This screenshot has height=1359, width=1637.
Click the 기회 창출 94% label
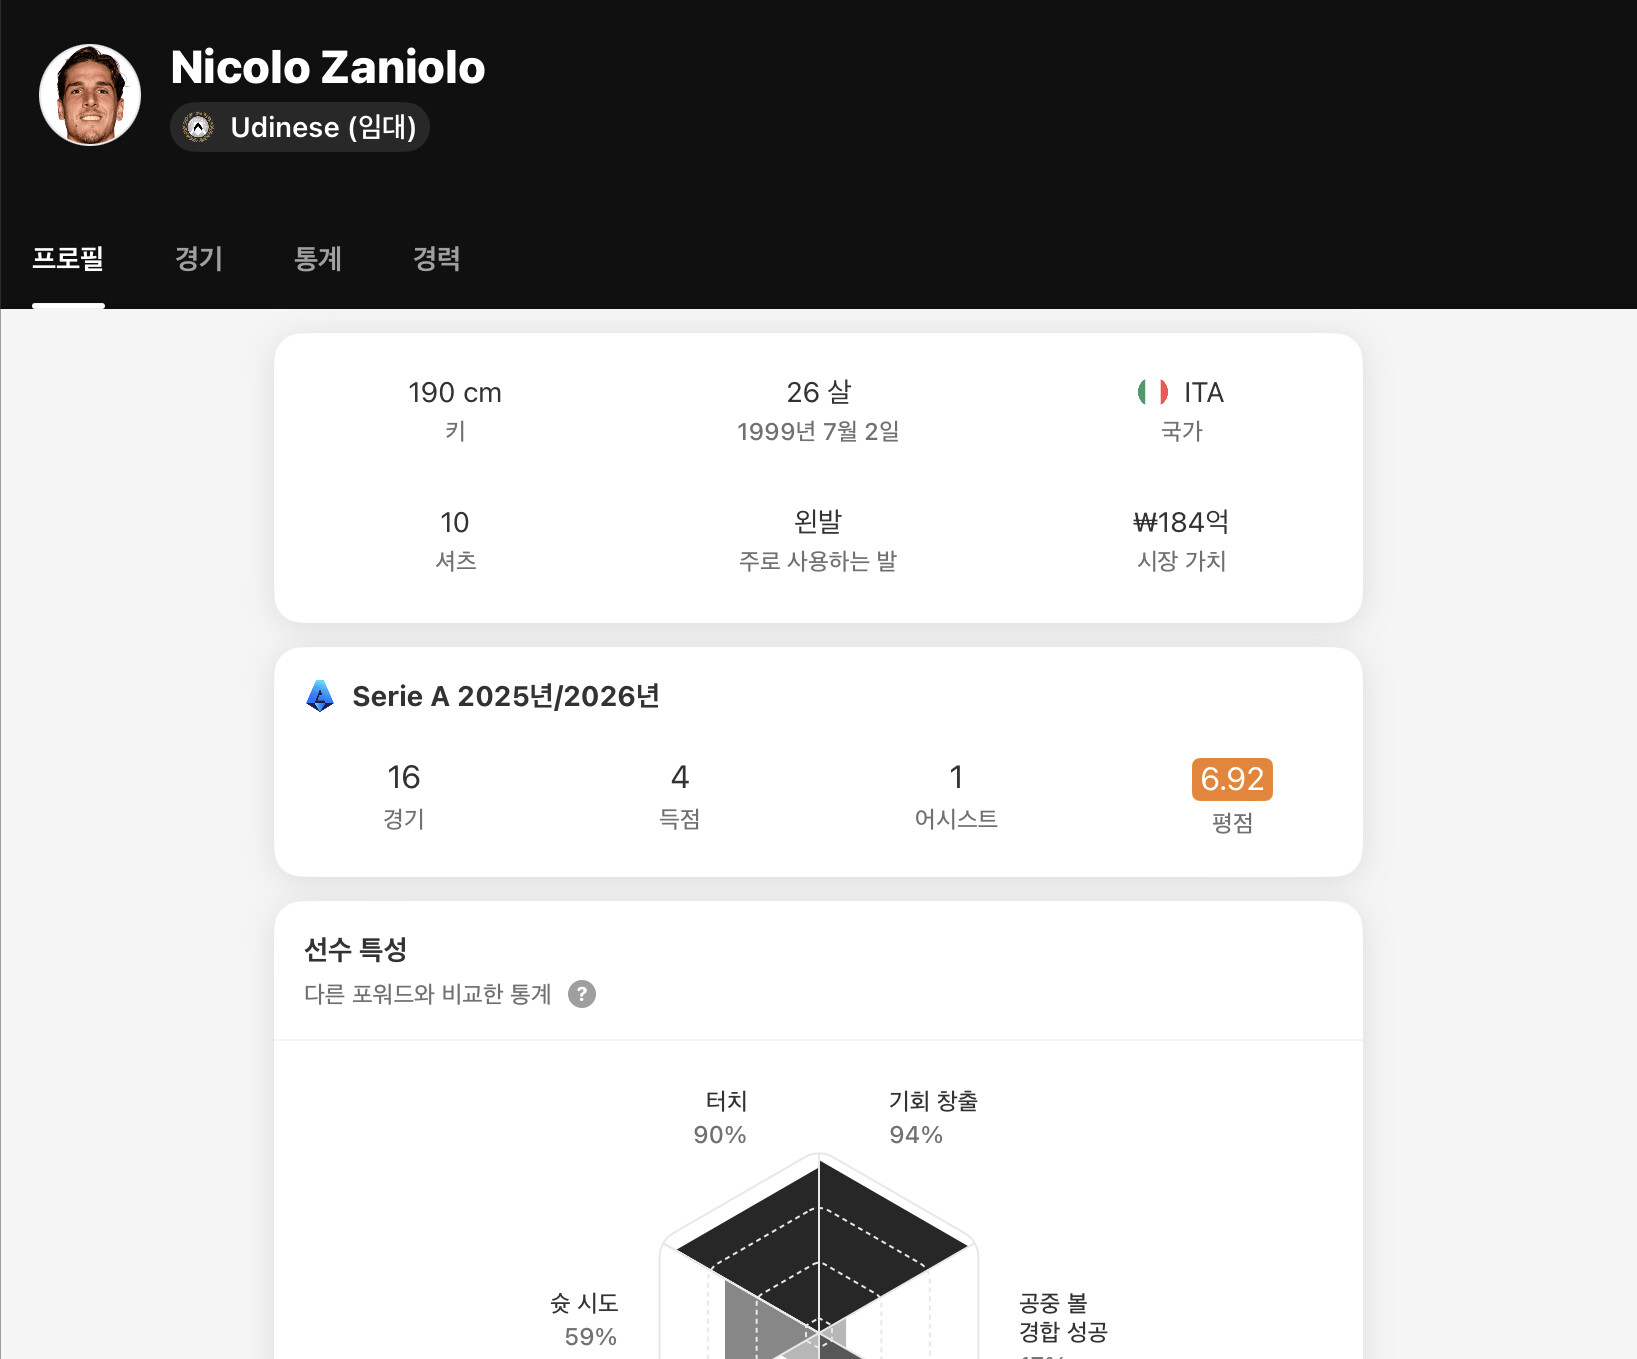click(932, 1117)
